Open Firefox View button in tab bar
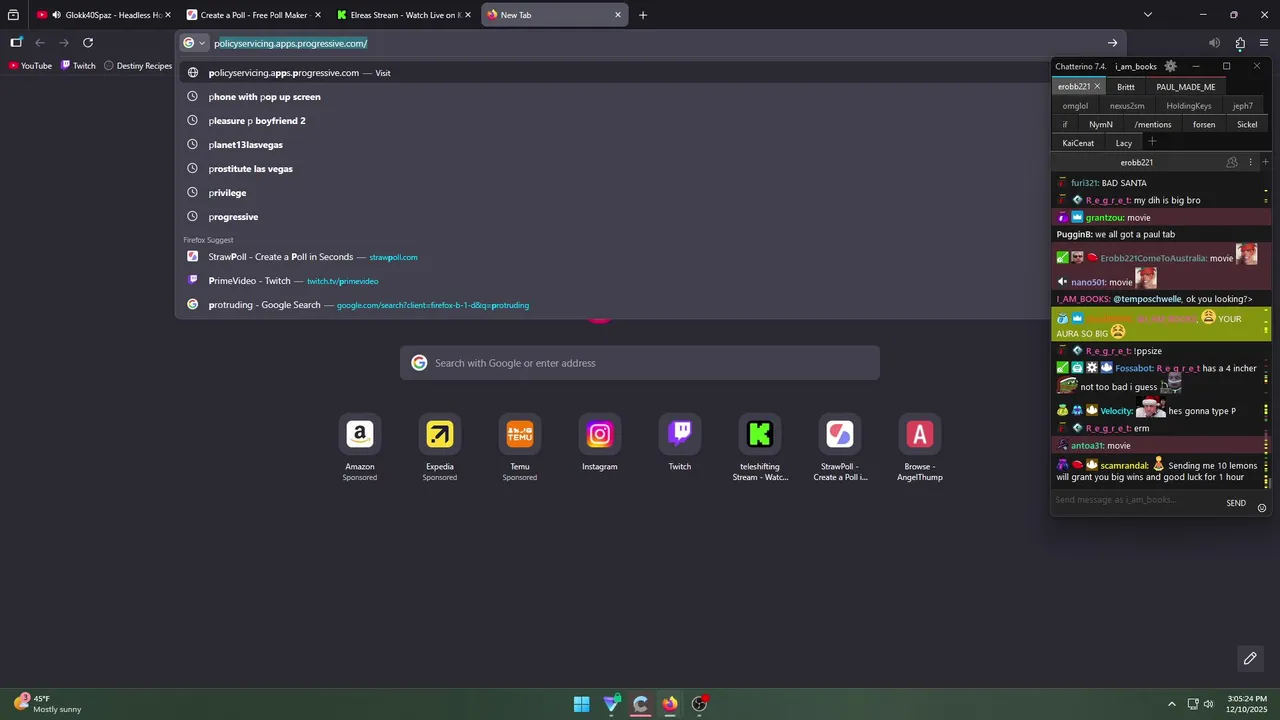Screen dimensions: 1280x720 [13, 15]
